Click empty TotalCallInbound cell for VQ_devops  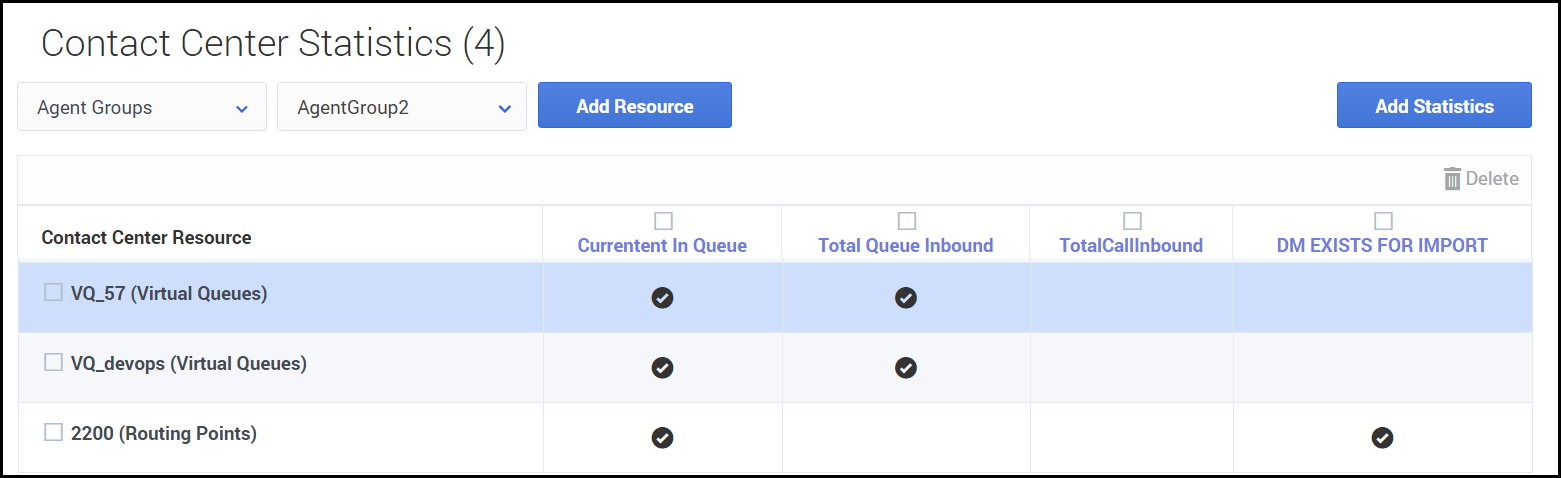pos(1131,367)
